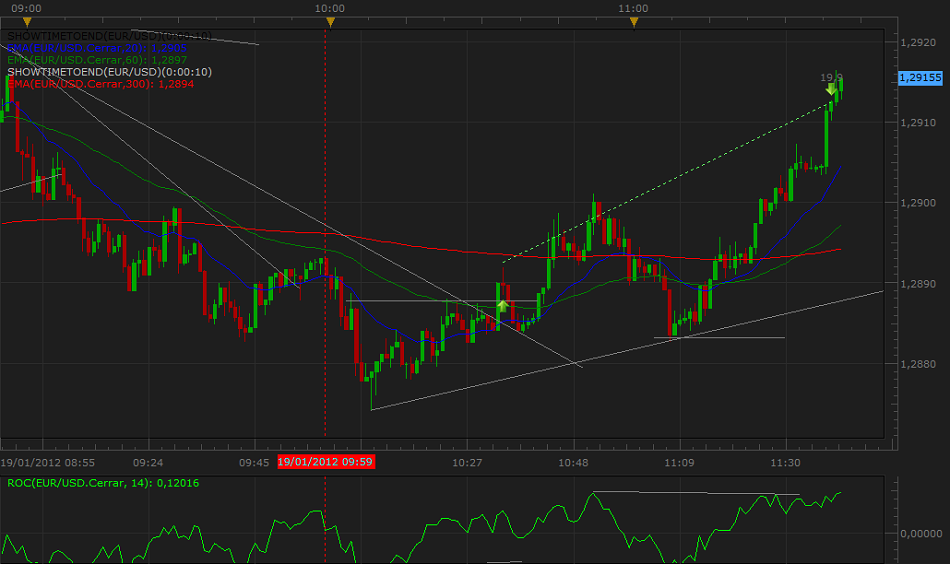
Task: Click the 10:48 time axis label
Action: tap(574, 462)
